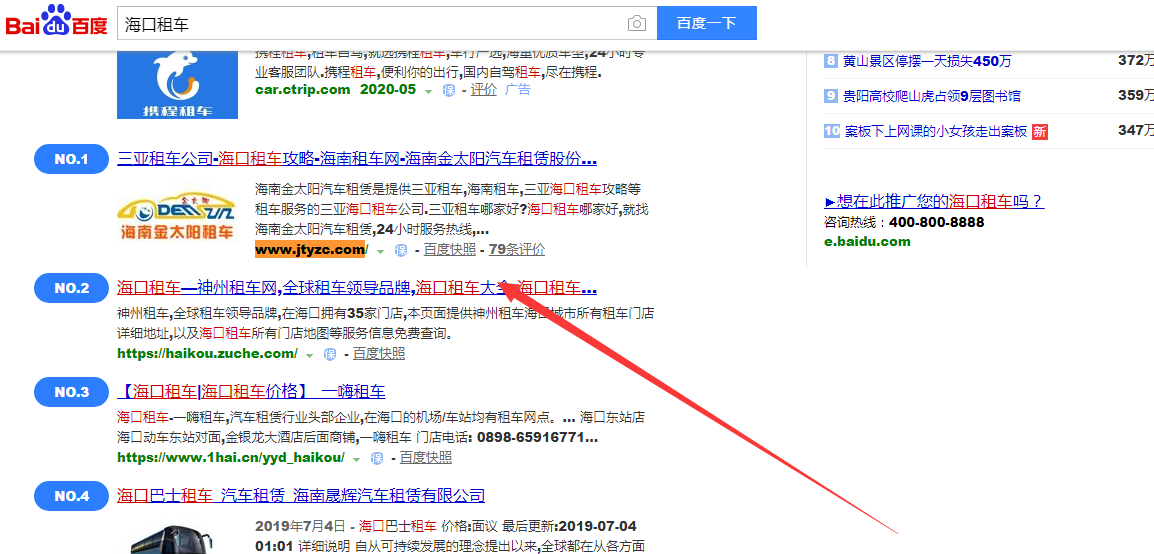This screenshot has width=1154, height=554.
Task: Open the www.jtyzc.com URL
Action: pos(310,249)
